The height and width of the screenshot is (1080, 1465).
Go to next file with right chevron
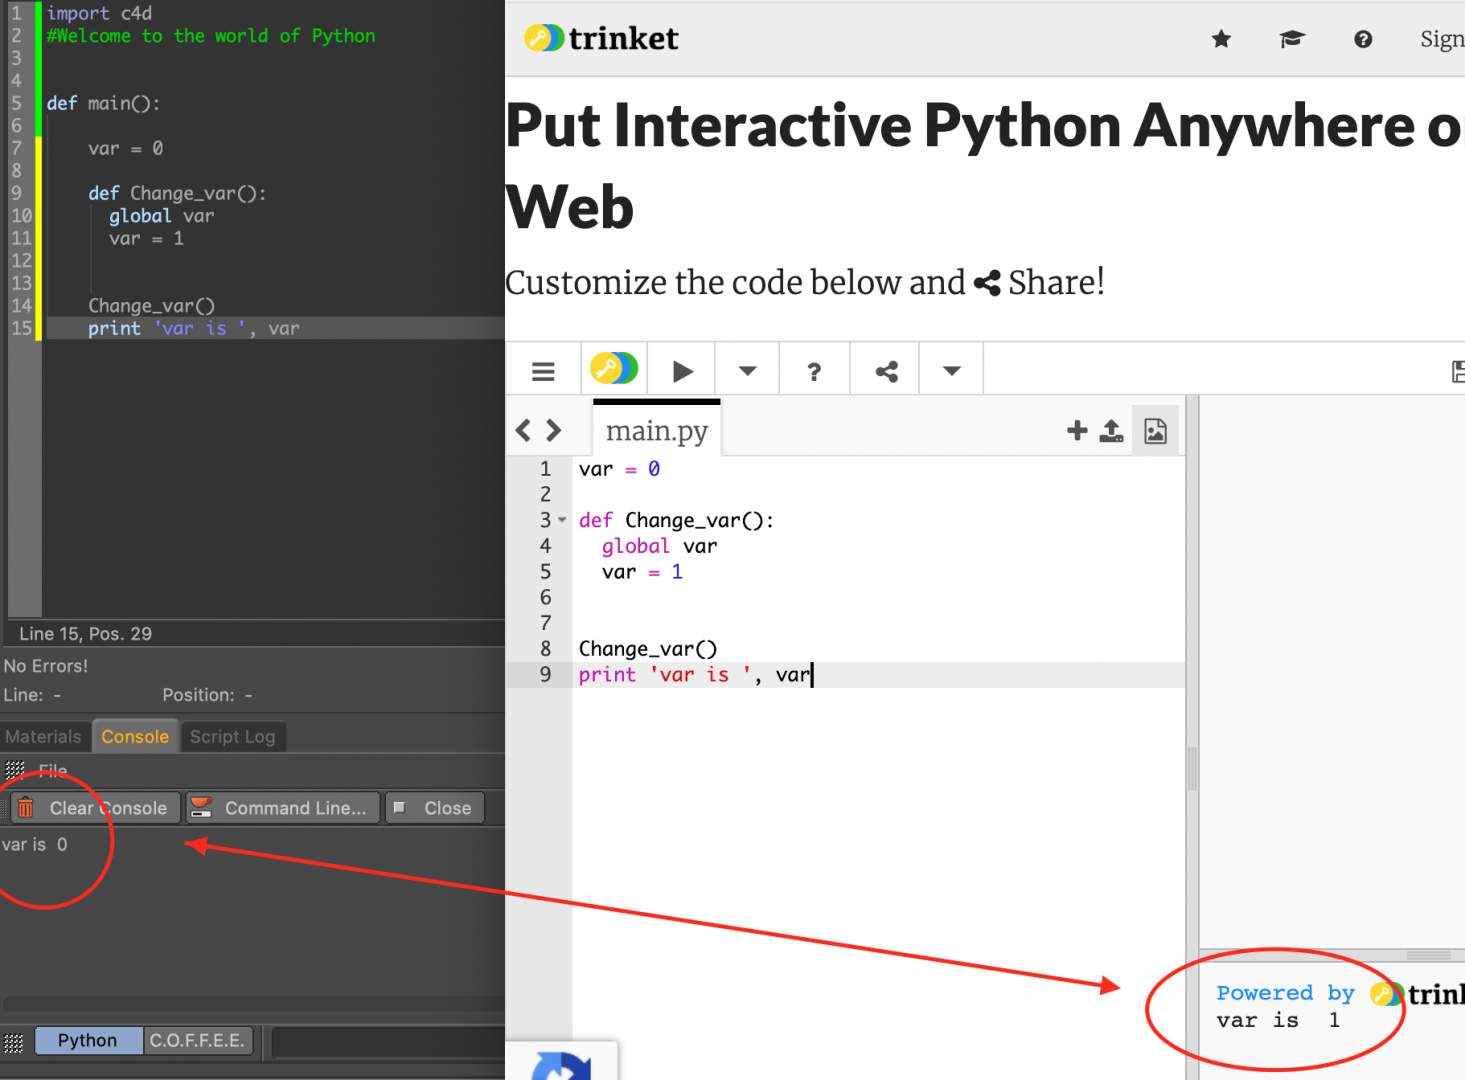point(553,430)
